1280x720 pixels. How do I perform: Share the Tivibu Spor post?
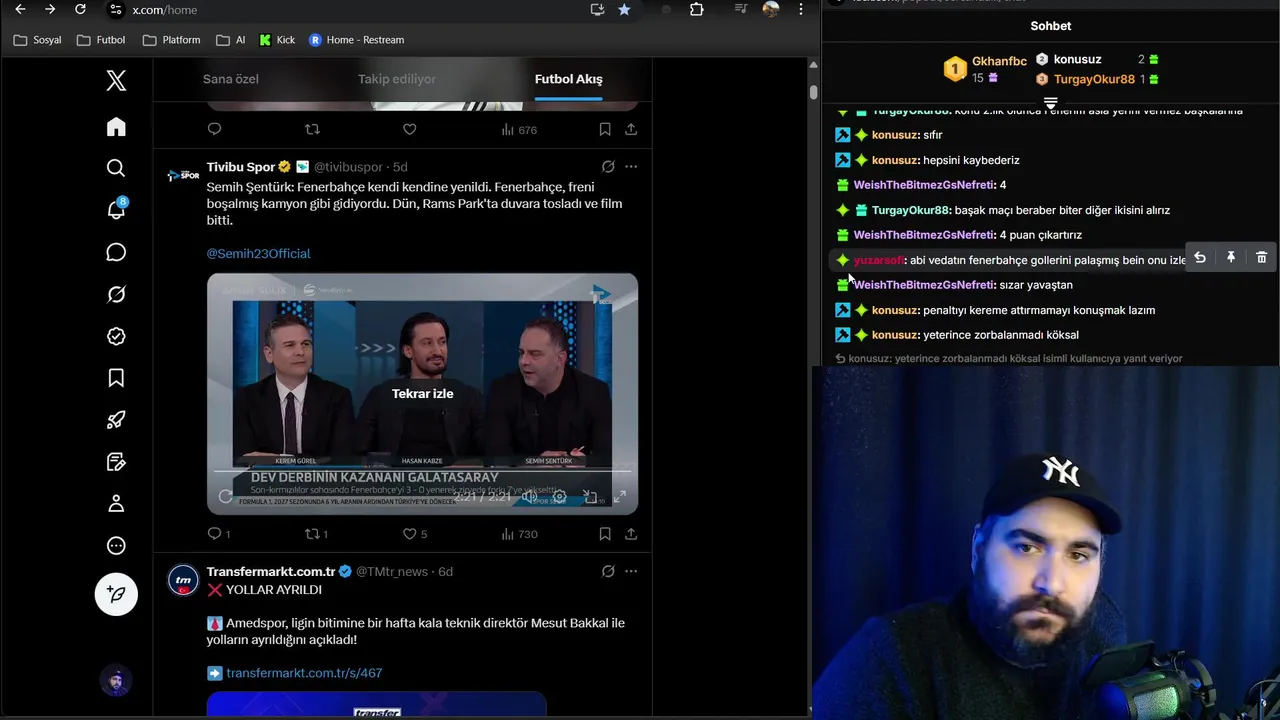coord(631,534)
